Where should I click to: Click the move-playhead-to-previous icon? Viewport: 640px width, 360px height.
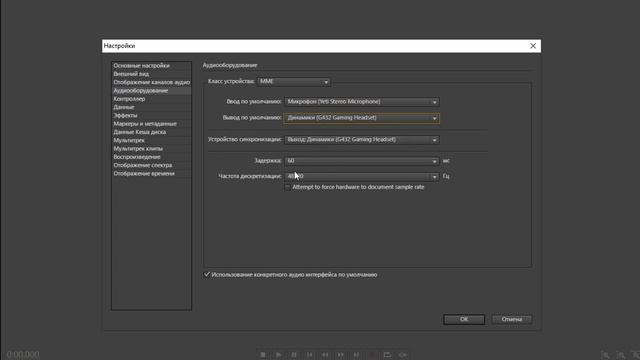click(x=310, y=355)
